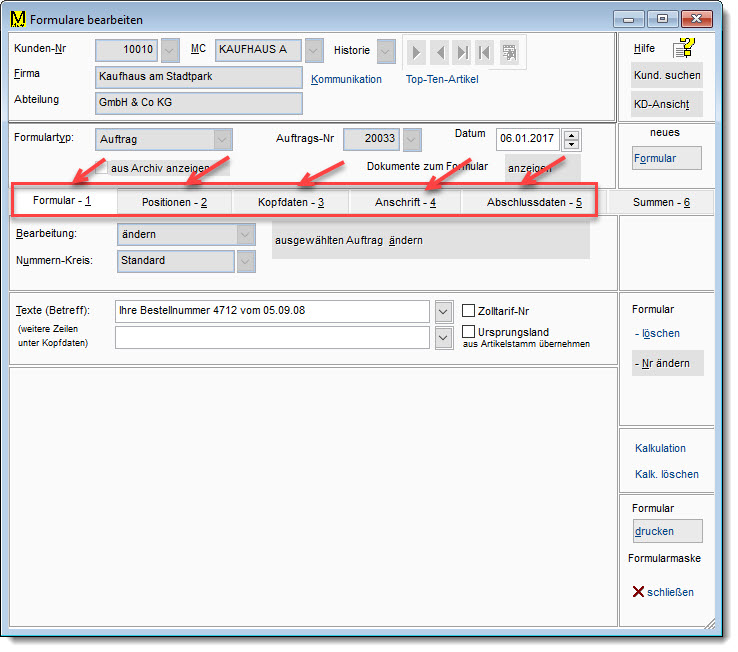738x652 pixels.
Task: Open the Nummern-Kreis Standard dropdown
Action: [x=245, y=261]
